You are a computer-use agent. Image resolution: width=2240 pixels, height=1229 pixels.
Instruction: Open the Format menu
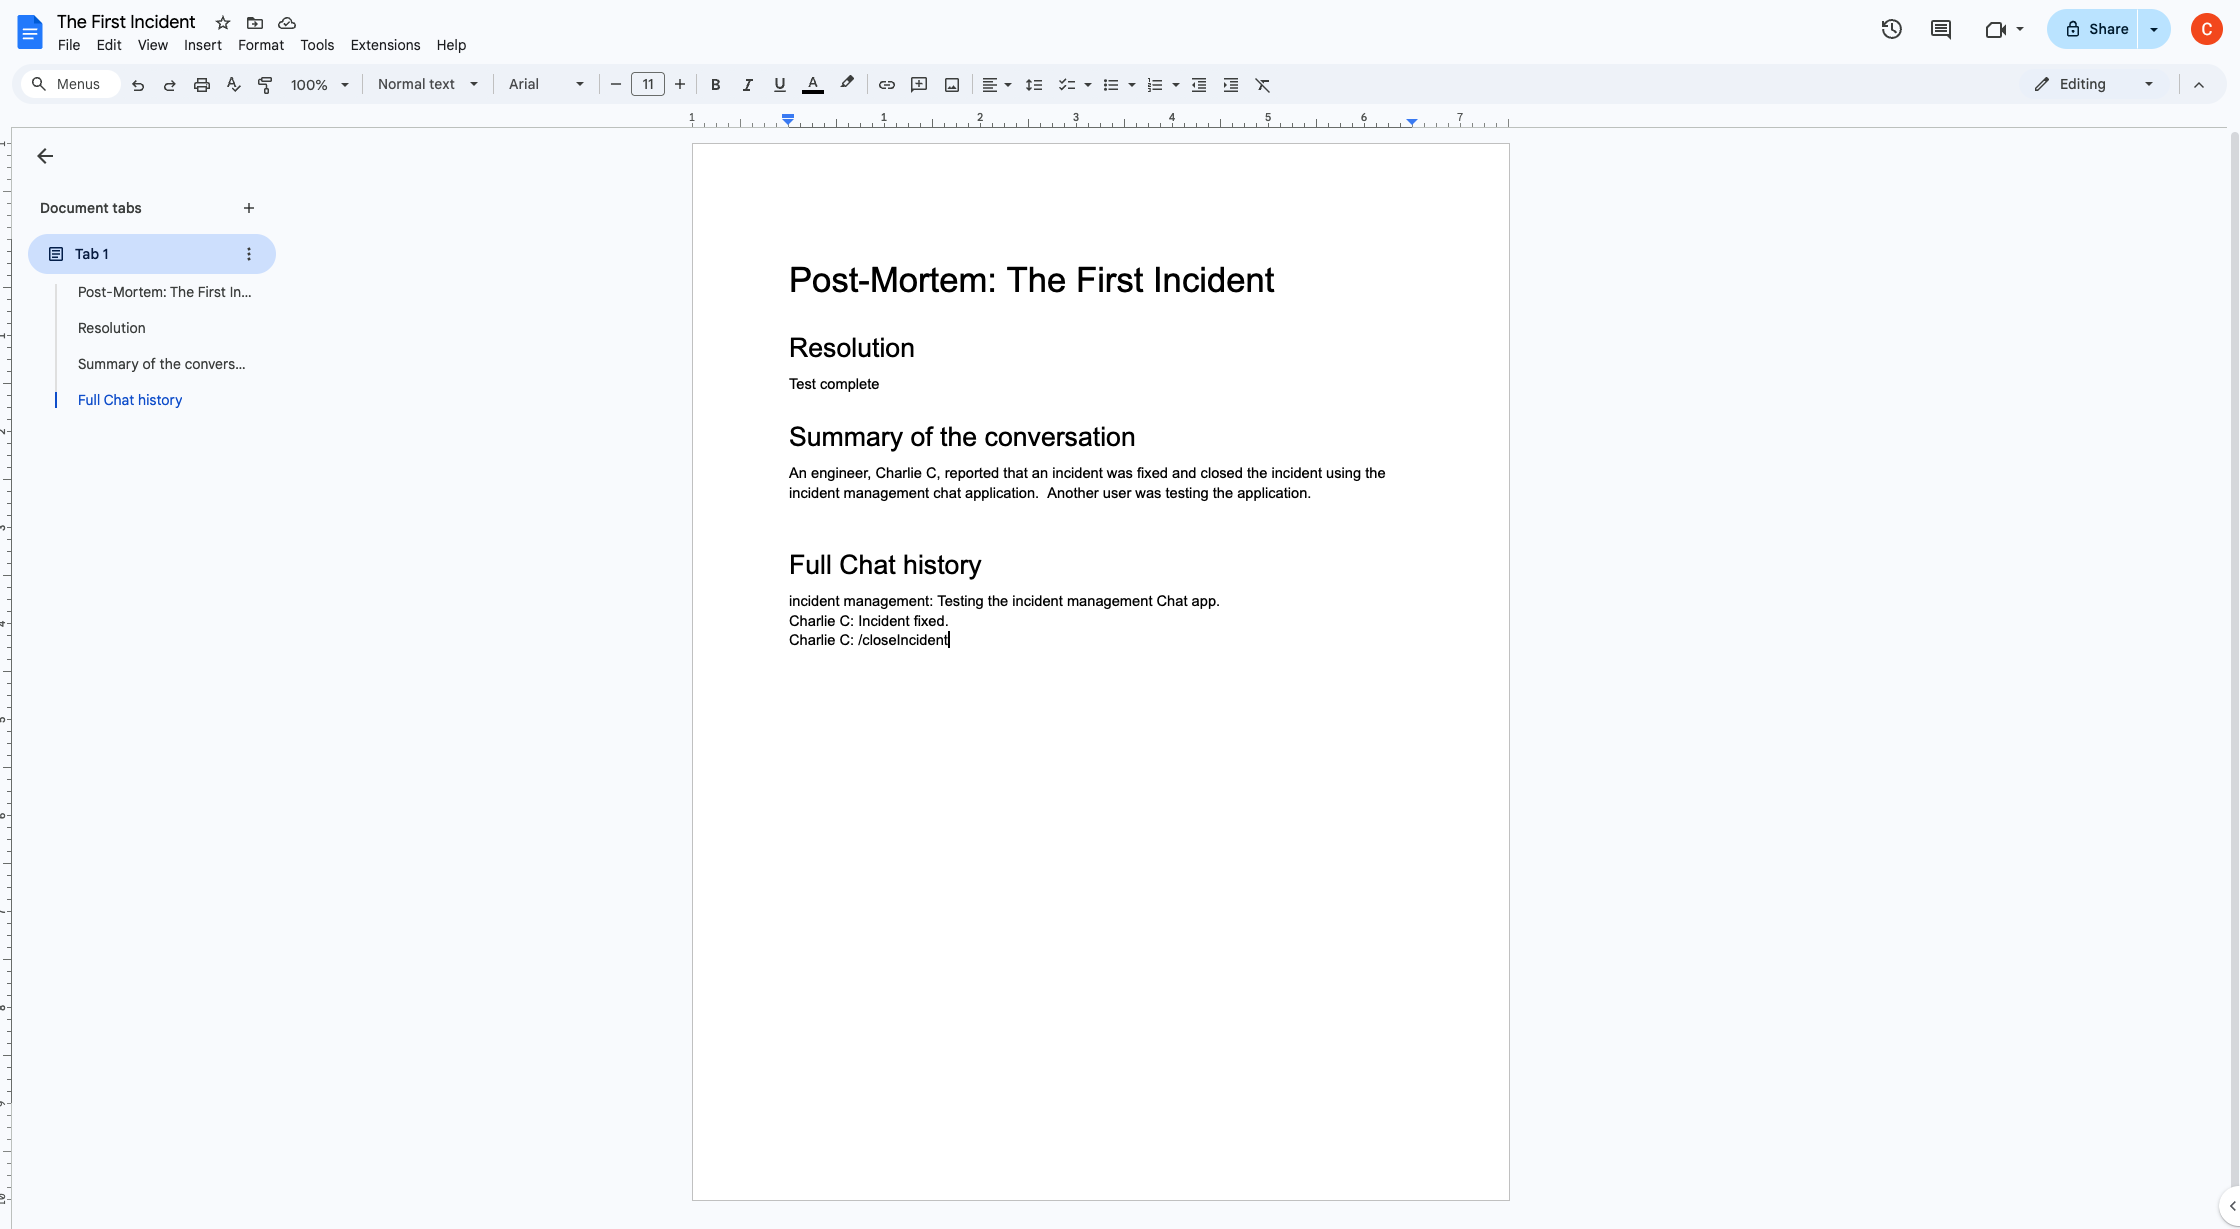click(x=260, y=45)
